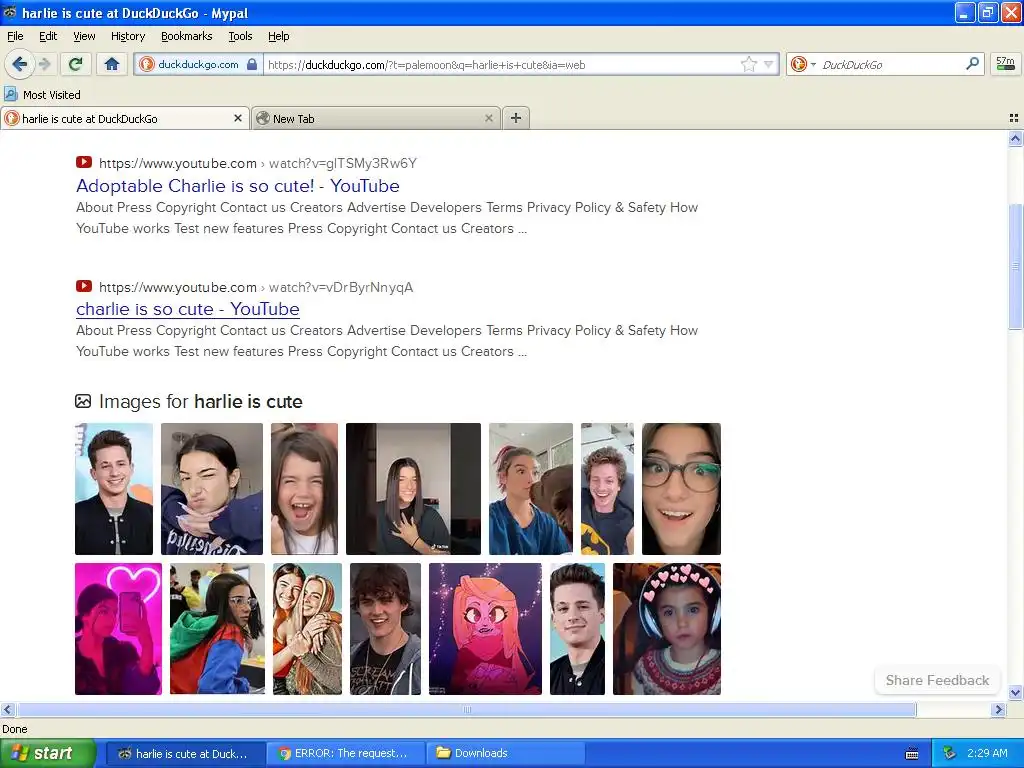Focus the URL address field
Image resolution: width=1024 pixels, height=768 pixels.
click(503, 65)
